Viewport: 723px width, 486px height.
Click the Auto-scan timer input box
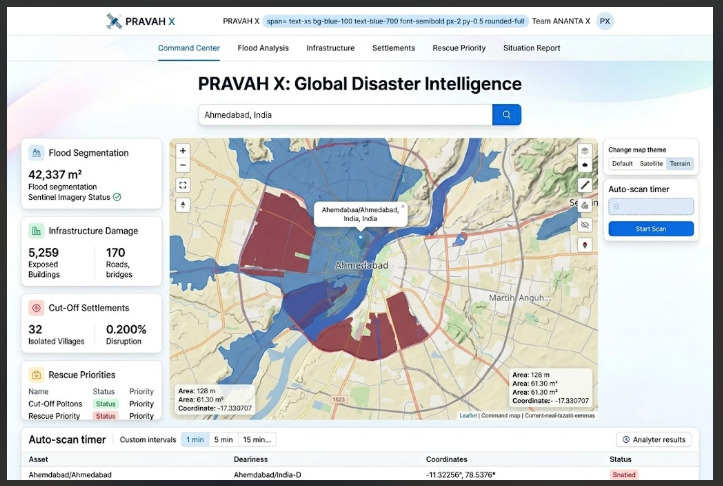(x=651, y=207)
